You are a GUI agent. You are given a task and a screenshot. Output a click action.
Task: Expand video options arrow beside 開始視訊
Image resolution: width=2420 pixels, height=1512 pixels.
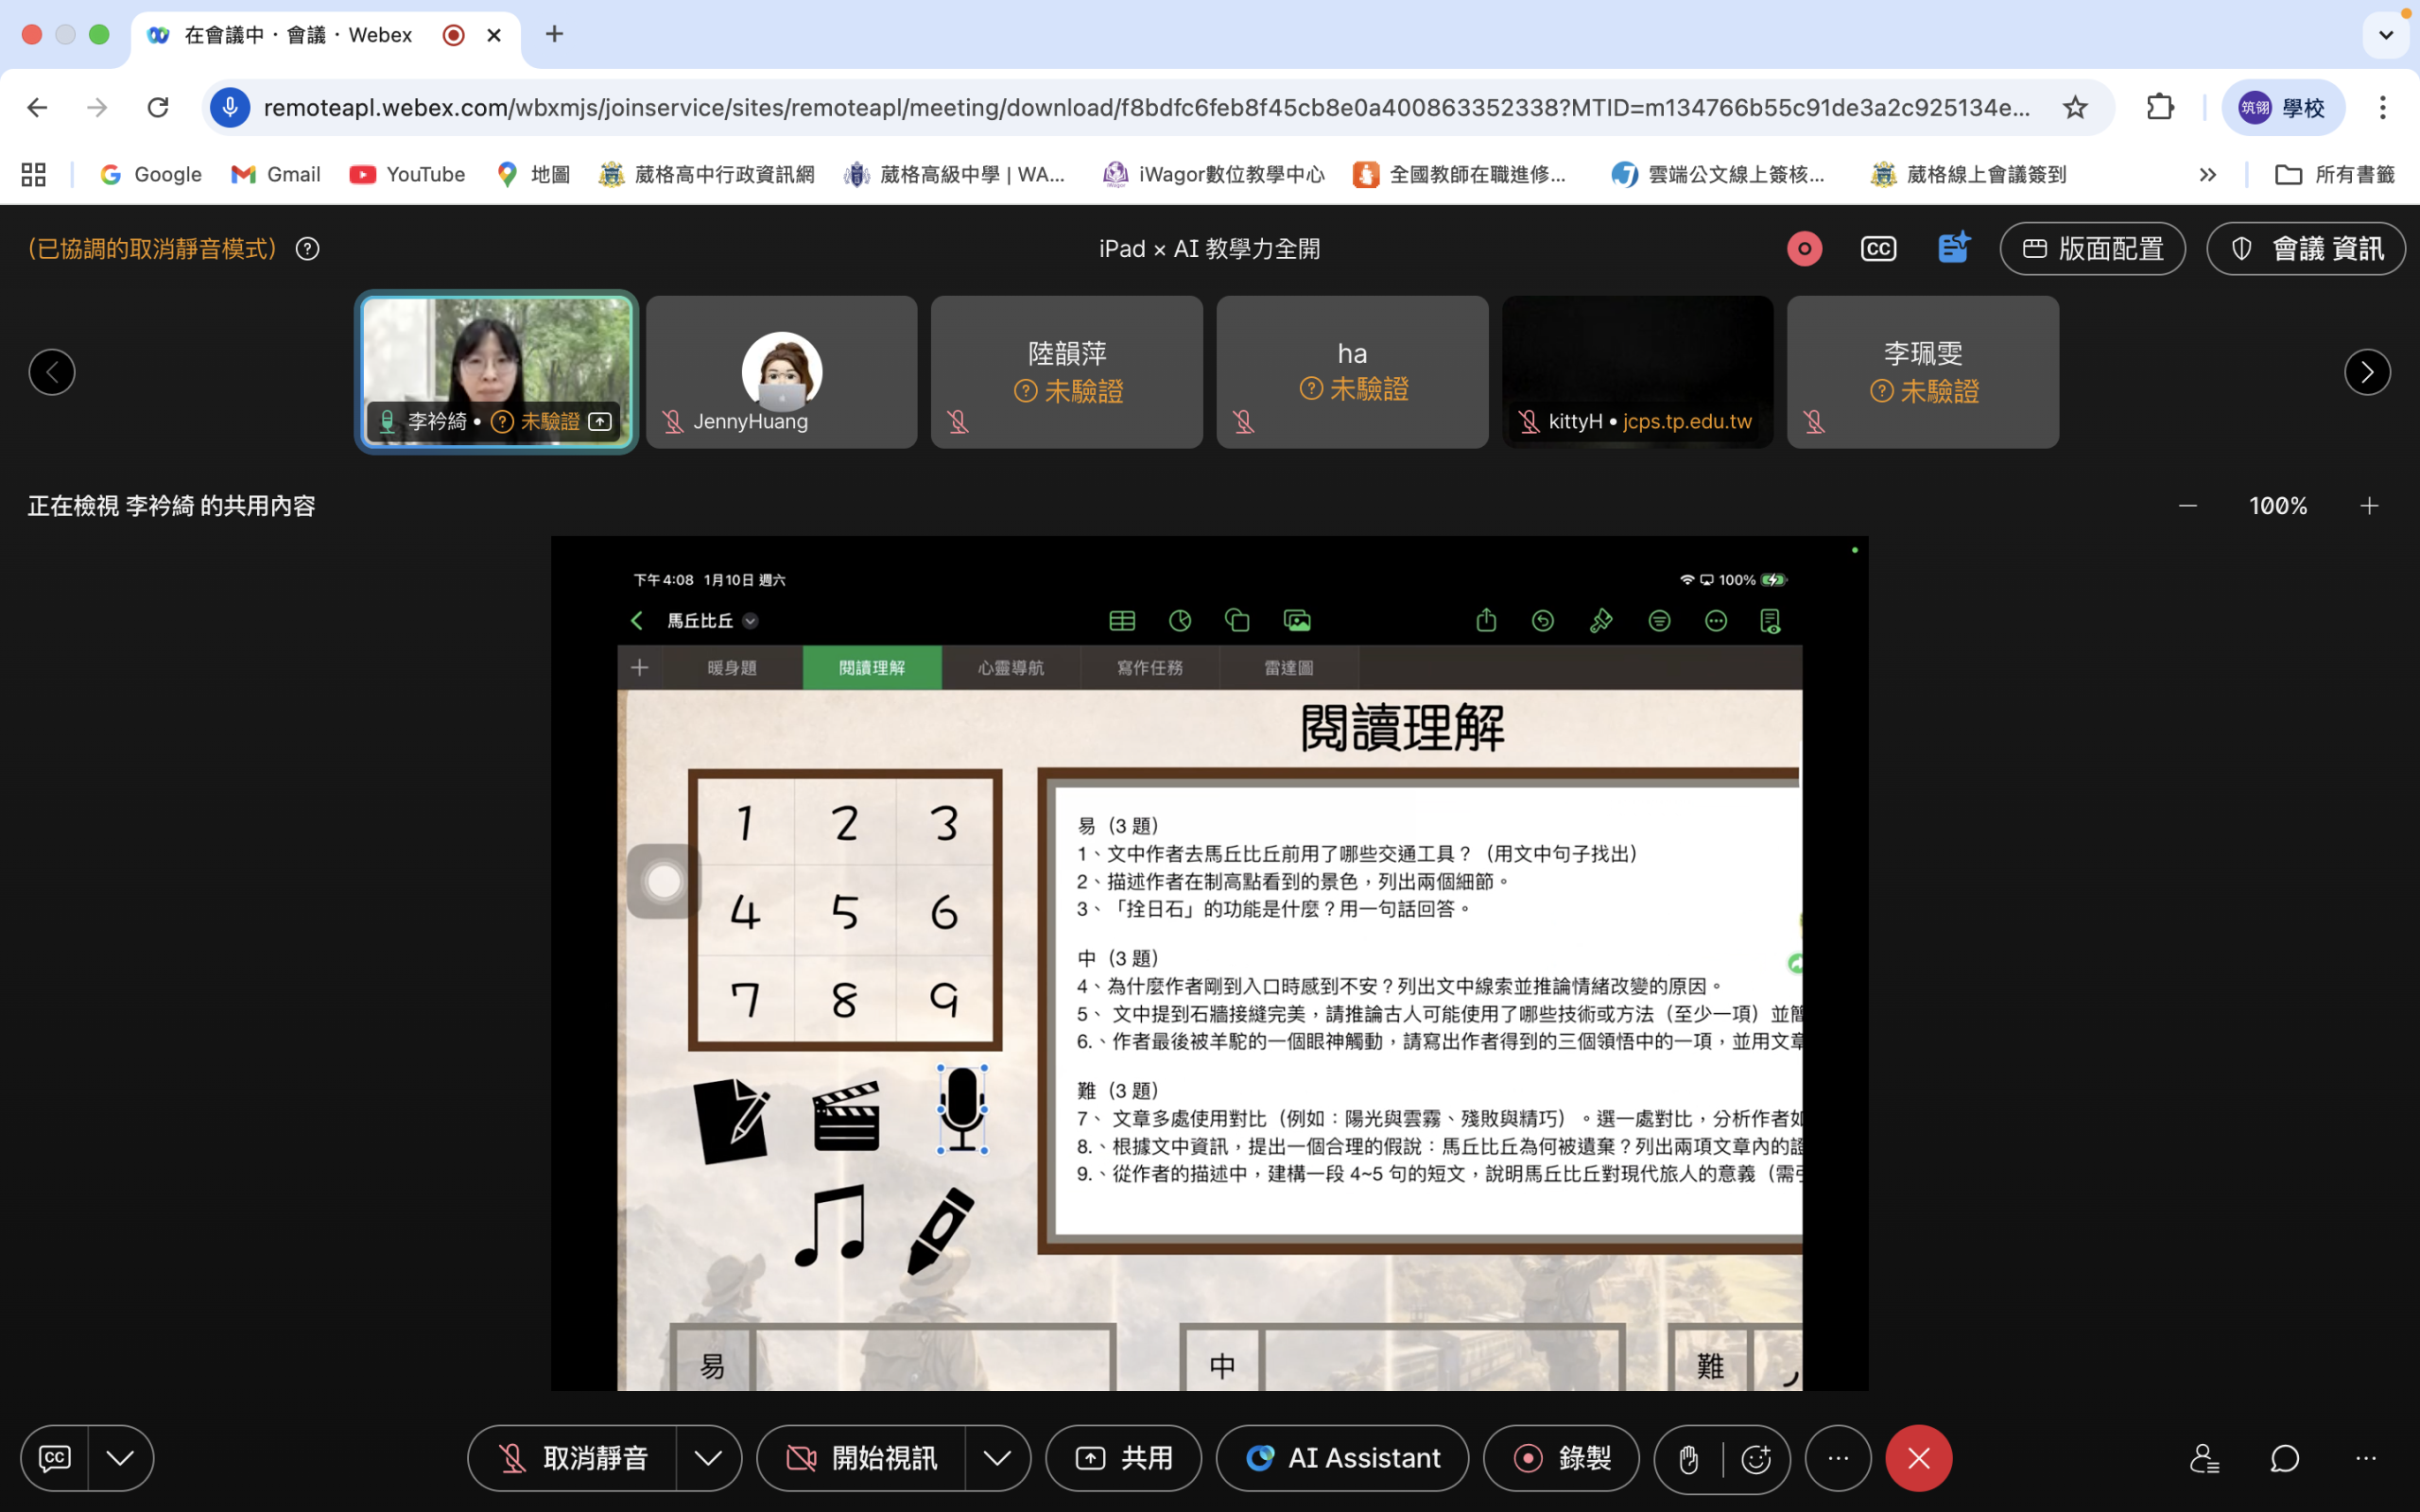pyautogui.click(x=996, y=1458)
